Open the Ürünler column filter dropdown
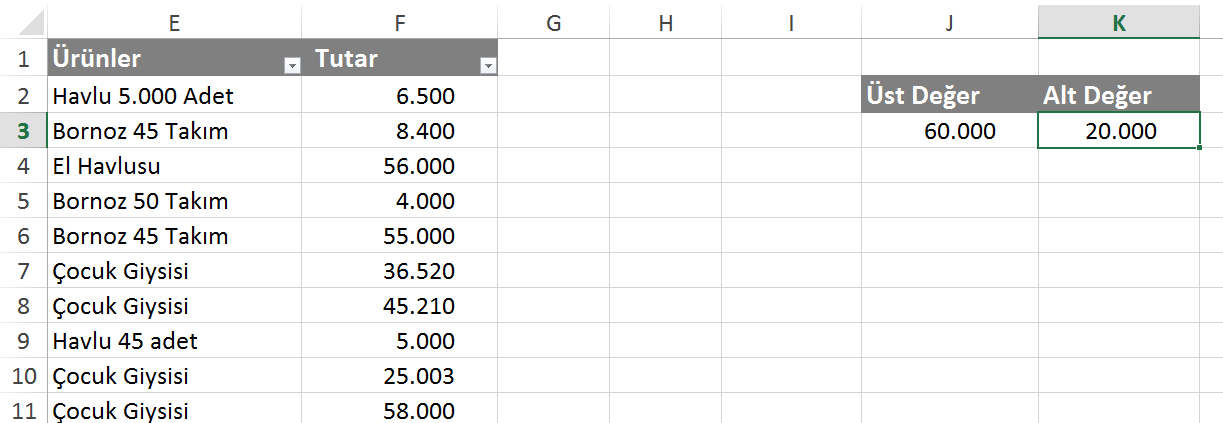Screen dimensions: 1223x423 click(292, 65)
